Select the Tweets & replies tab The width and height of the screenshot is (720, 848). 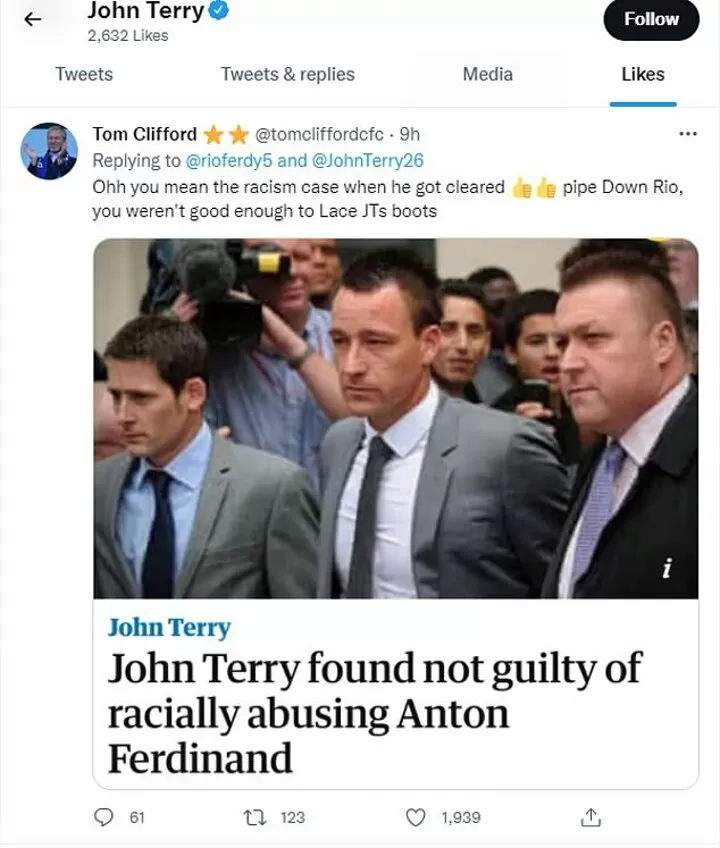tap(288, 74)
